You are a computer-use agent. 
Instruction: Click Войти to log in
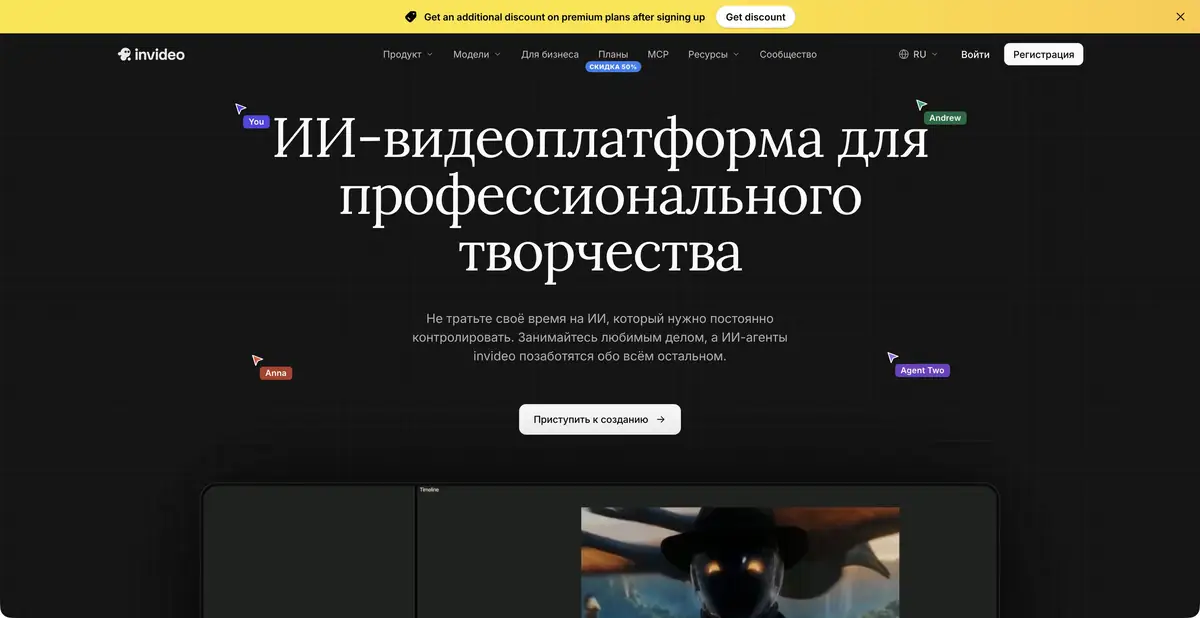tap(975, 54)
